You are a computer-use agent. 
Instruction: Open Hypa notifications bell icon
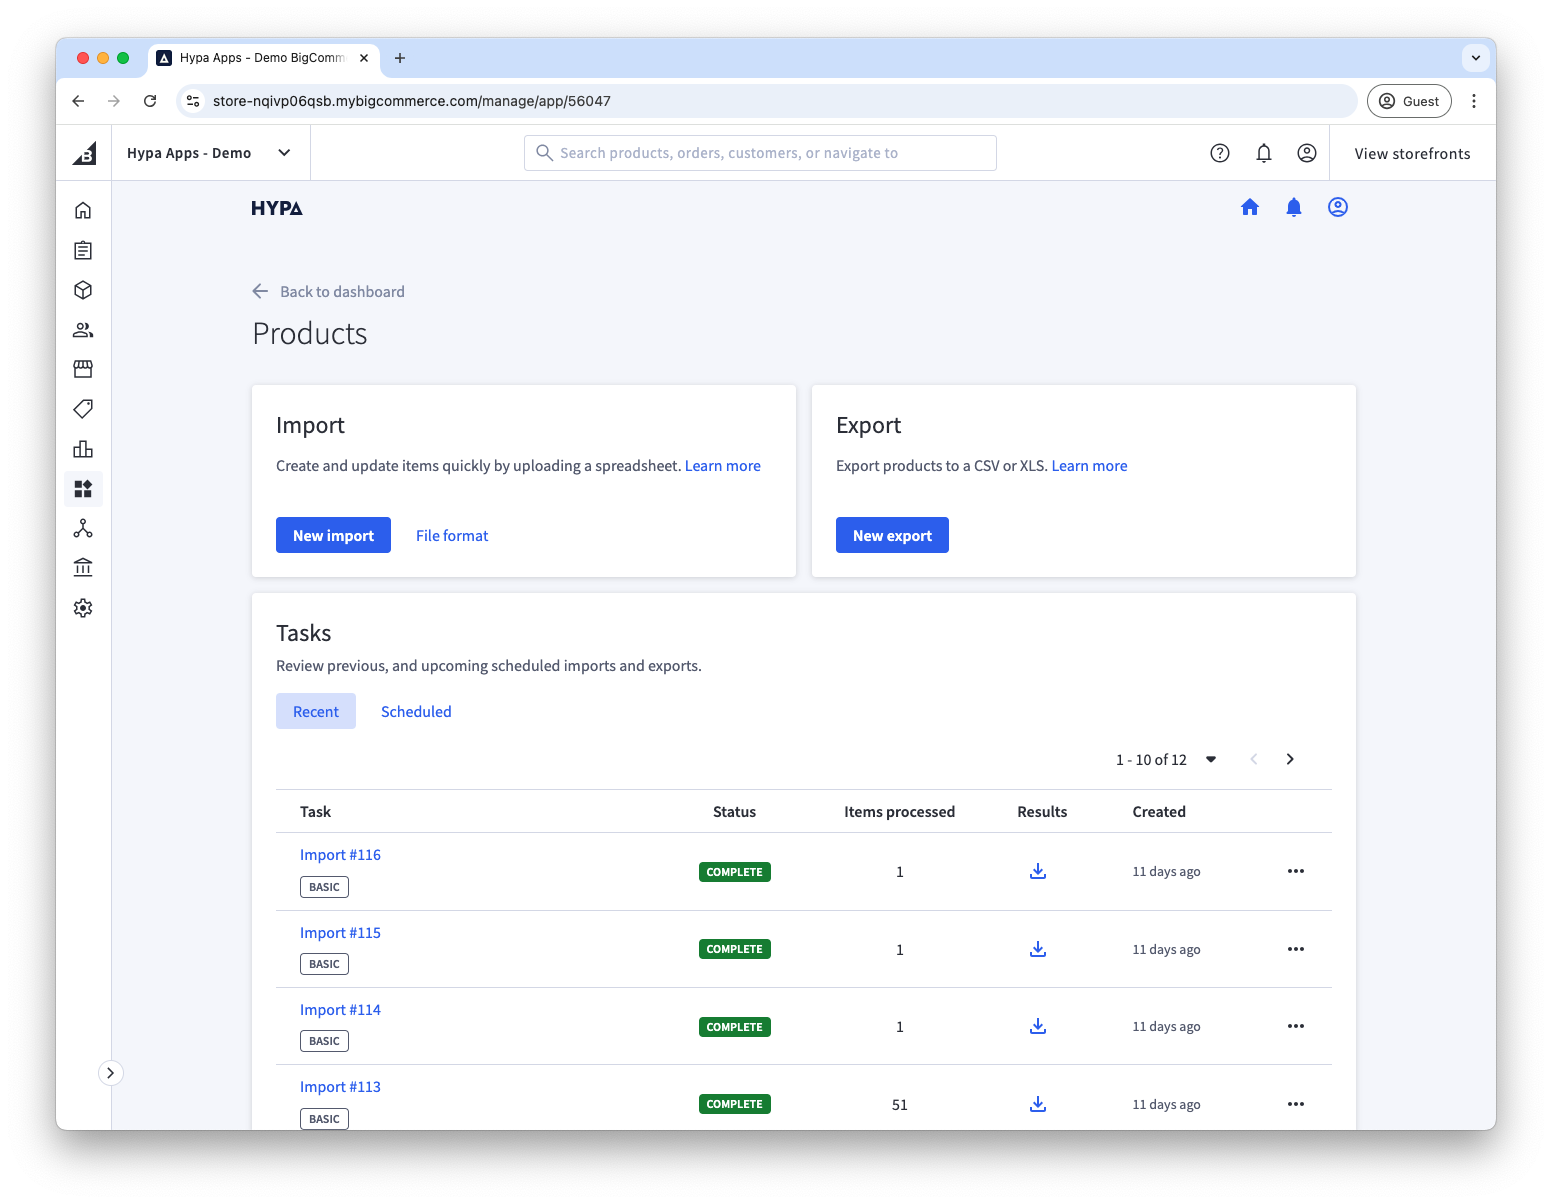point(1293,207)
